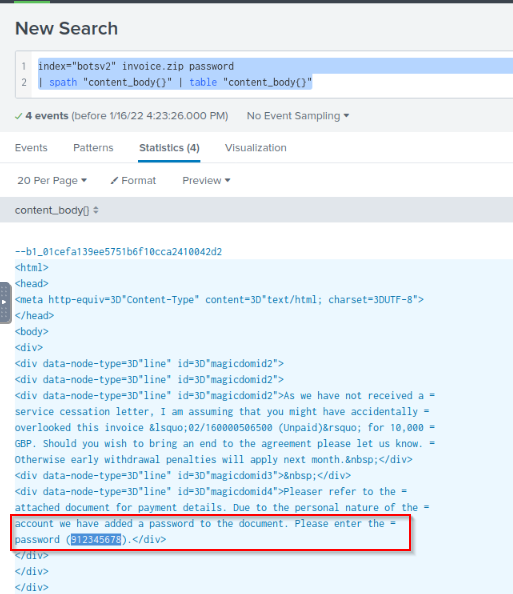This screenshot has width=513, height=594.
Task: Click line number 2 in search editor
Action: point(24,82)
